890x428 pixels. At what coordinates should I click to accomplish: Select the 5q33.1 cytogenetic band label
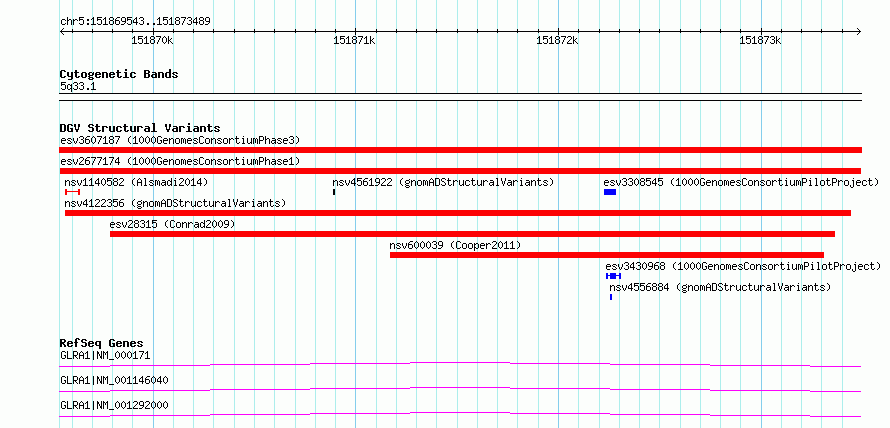coord(78,86)
